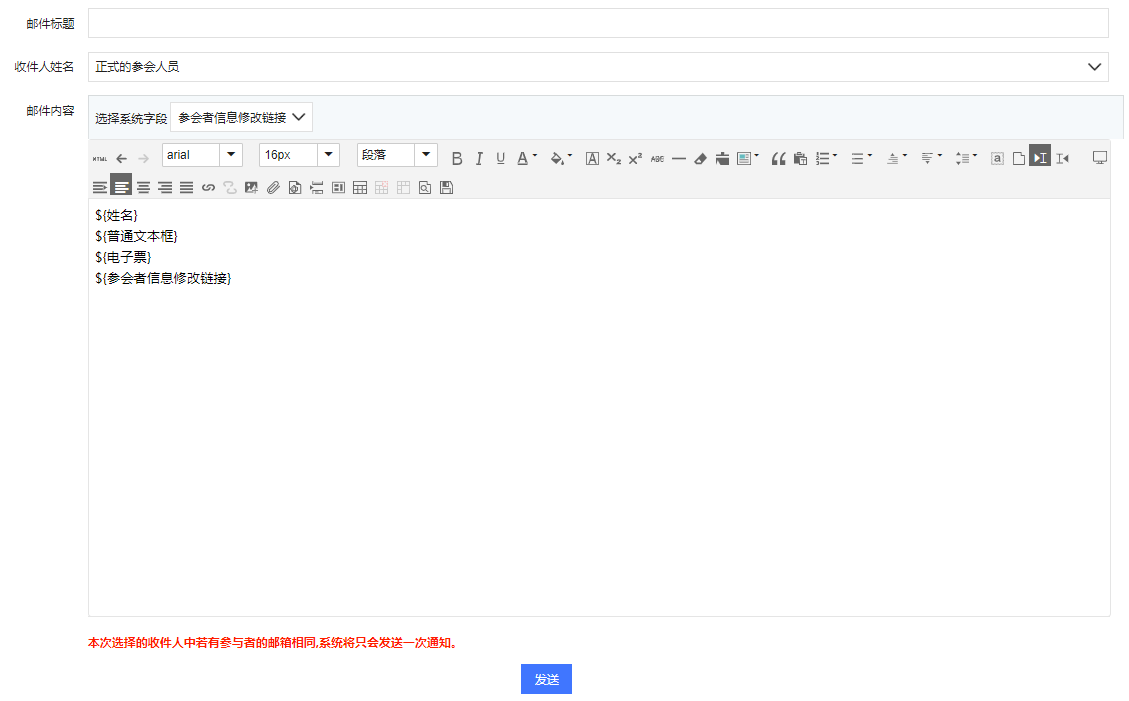This screenshot has width=1129, height=701.
Task: Align text to the right
Action: click(165, 188)
